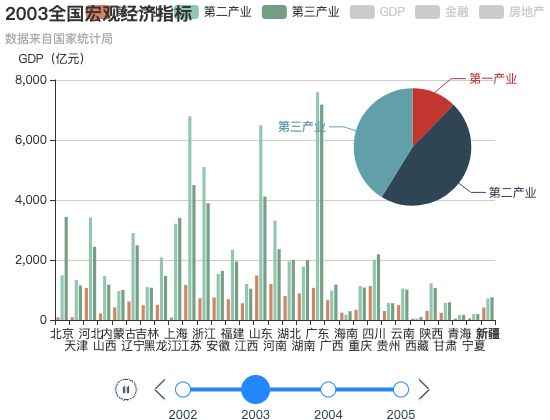Advance to next year with right arrow
Viewport: 550px width, 420px height.
(424, 389)
